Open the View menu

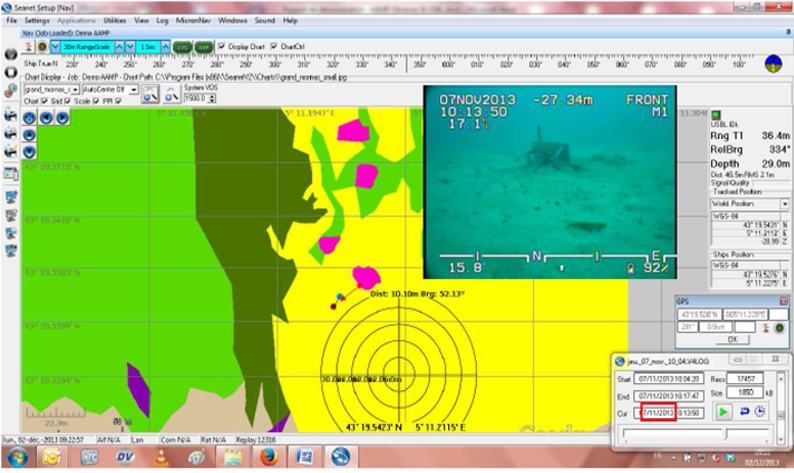[x=141, y=21]
